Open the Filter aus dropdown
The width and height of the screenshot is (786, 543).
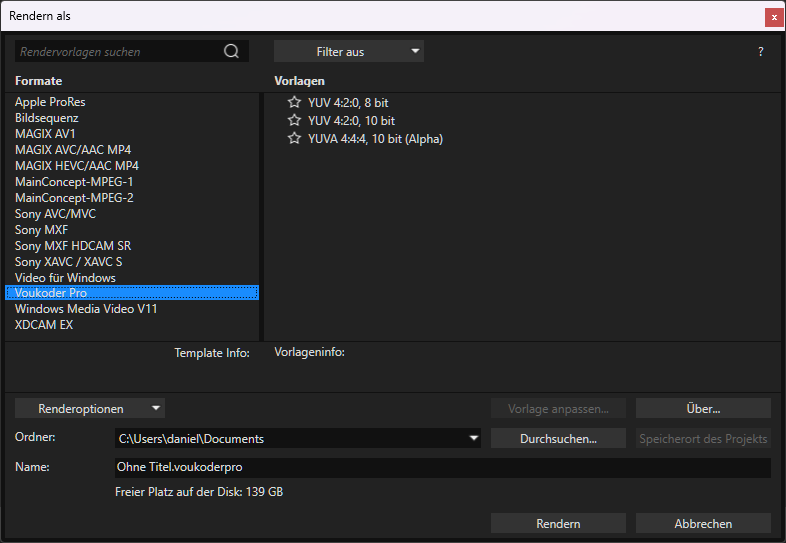pyautogui.click(x=348, y=52)
